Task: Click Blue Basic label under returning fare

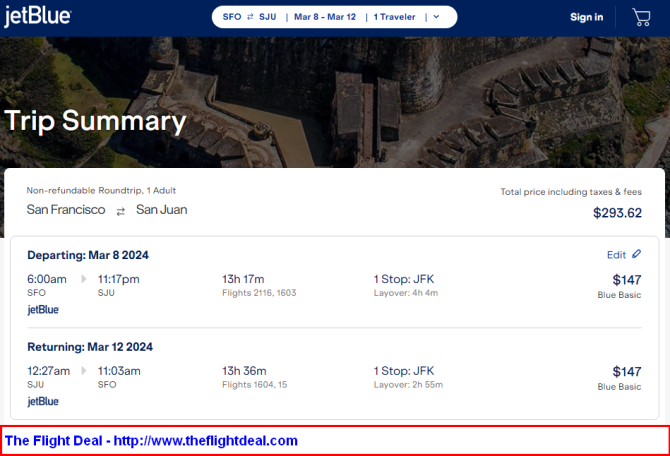Action: 619,387
